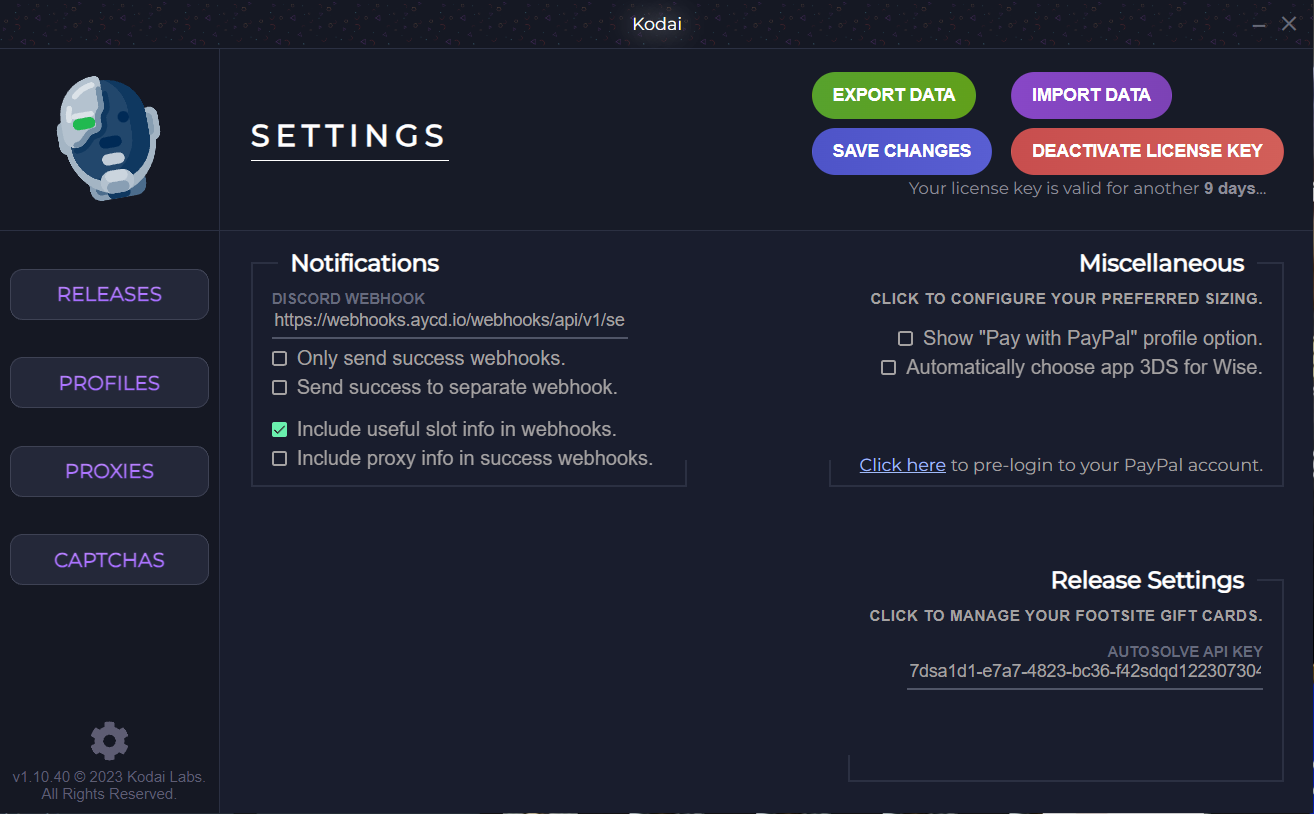Open settings via the gear icon
The image size is (1314, 814).
click(109, 741)
